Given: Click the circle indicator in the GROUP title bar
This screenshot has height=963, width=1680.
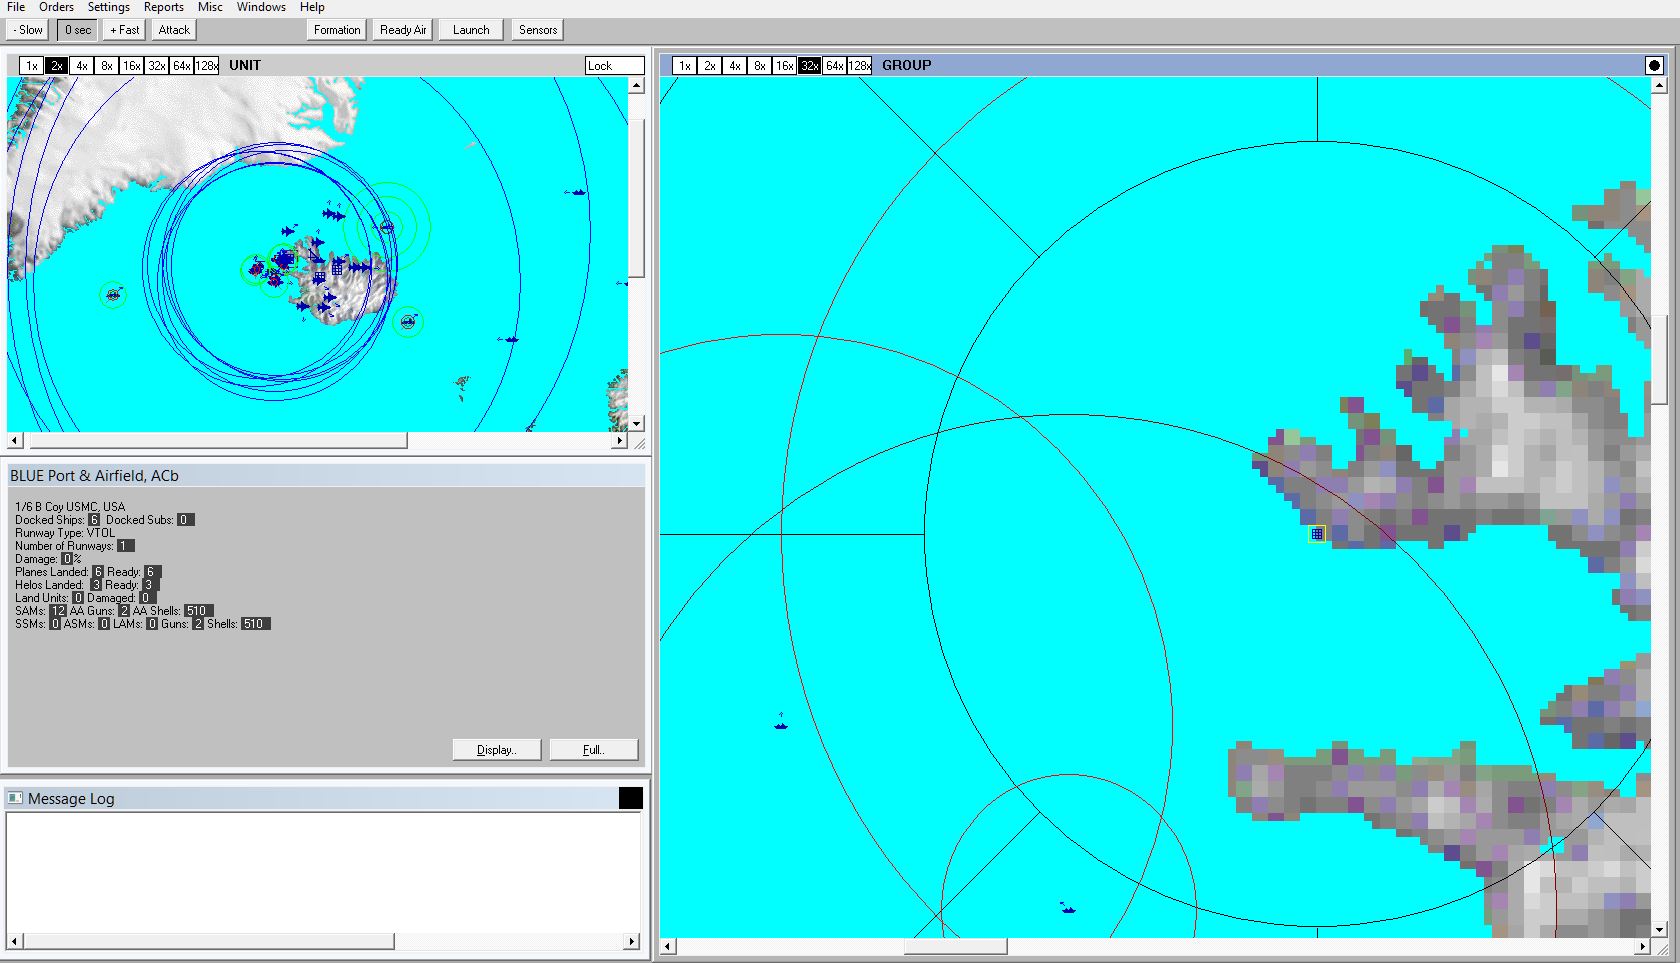Looking at the screenshot, I should coord(1655,65).
